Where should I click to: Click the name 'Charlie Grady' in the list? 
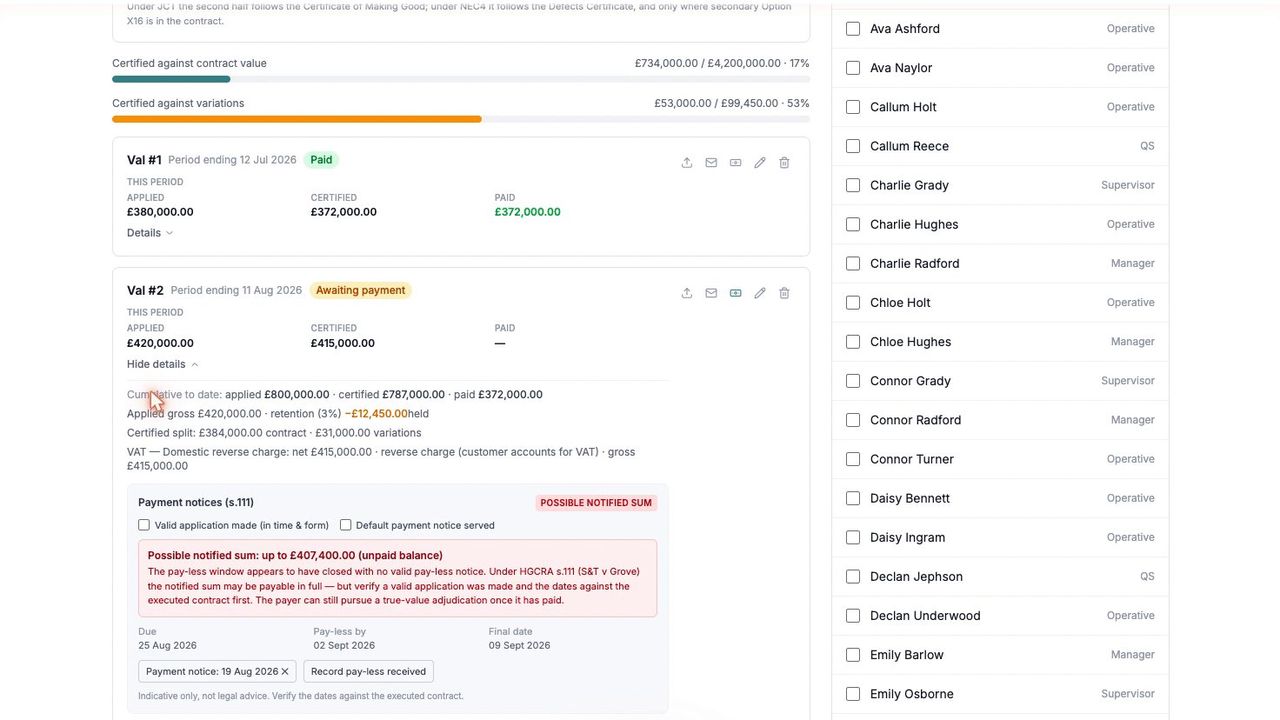909,185
